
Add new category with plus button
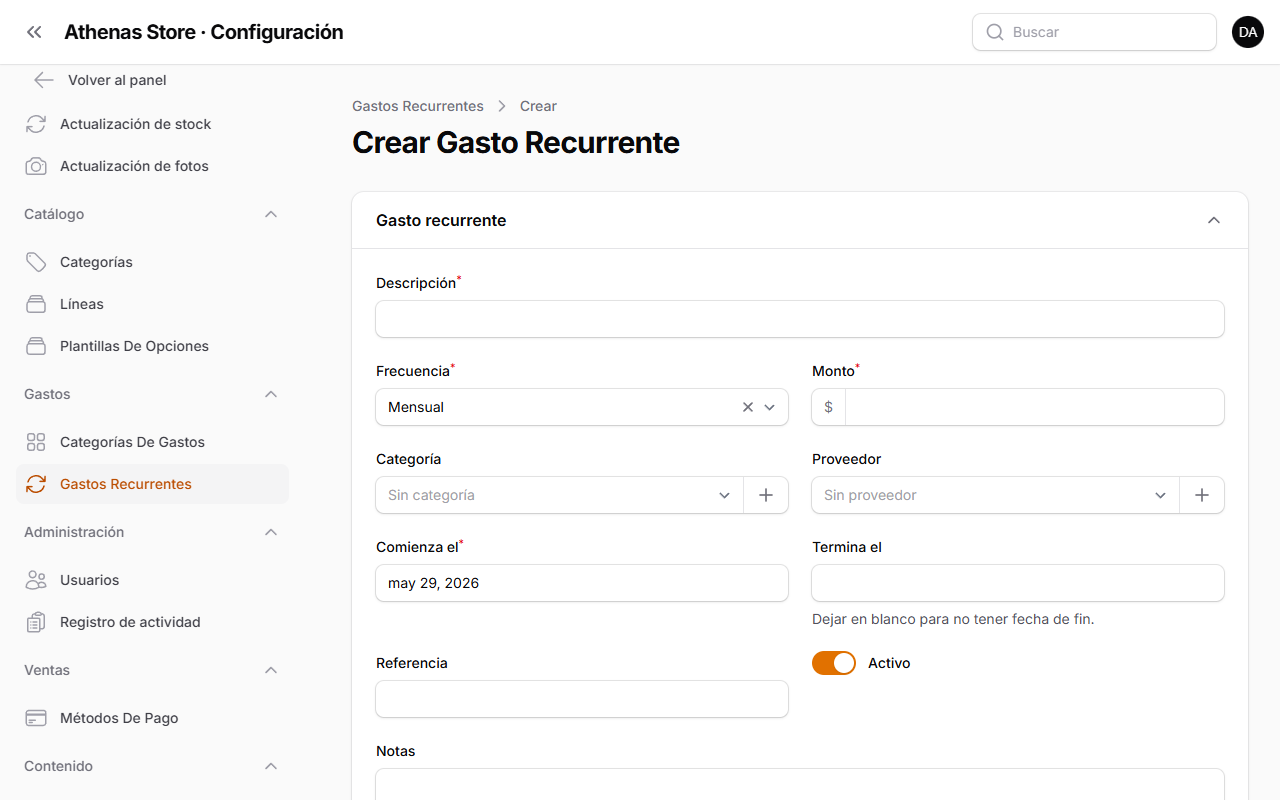coord(766,495)
